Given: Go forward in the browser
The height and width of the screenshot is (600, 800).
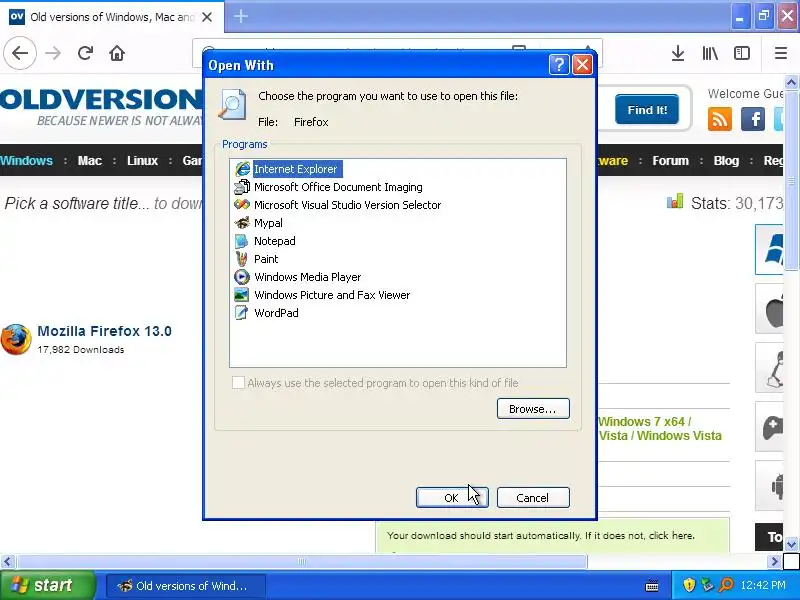Looking at the screenshot, I should coord(53,53).
